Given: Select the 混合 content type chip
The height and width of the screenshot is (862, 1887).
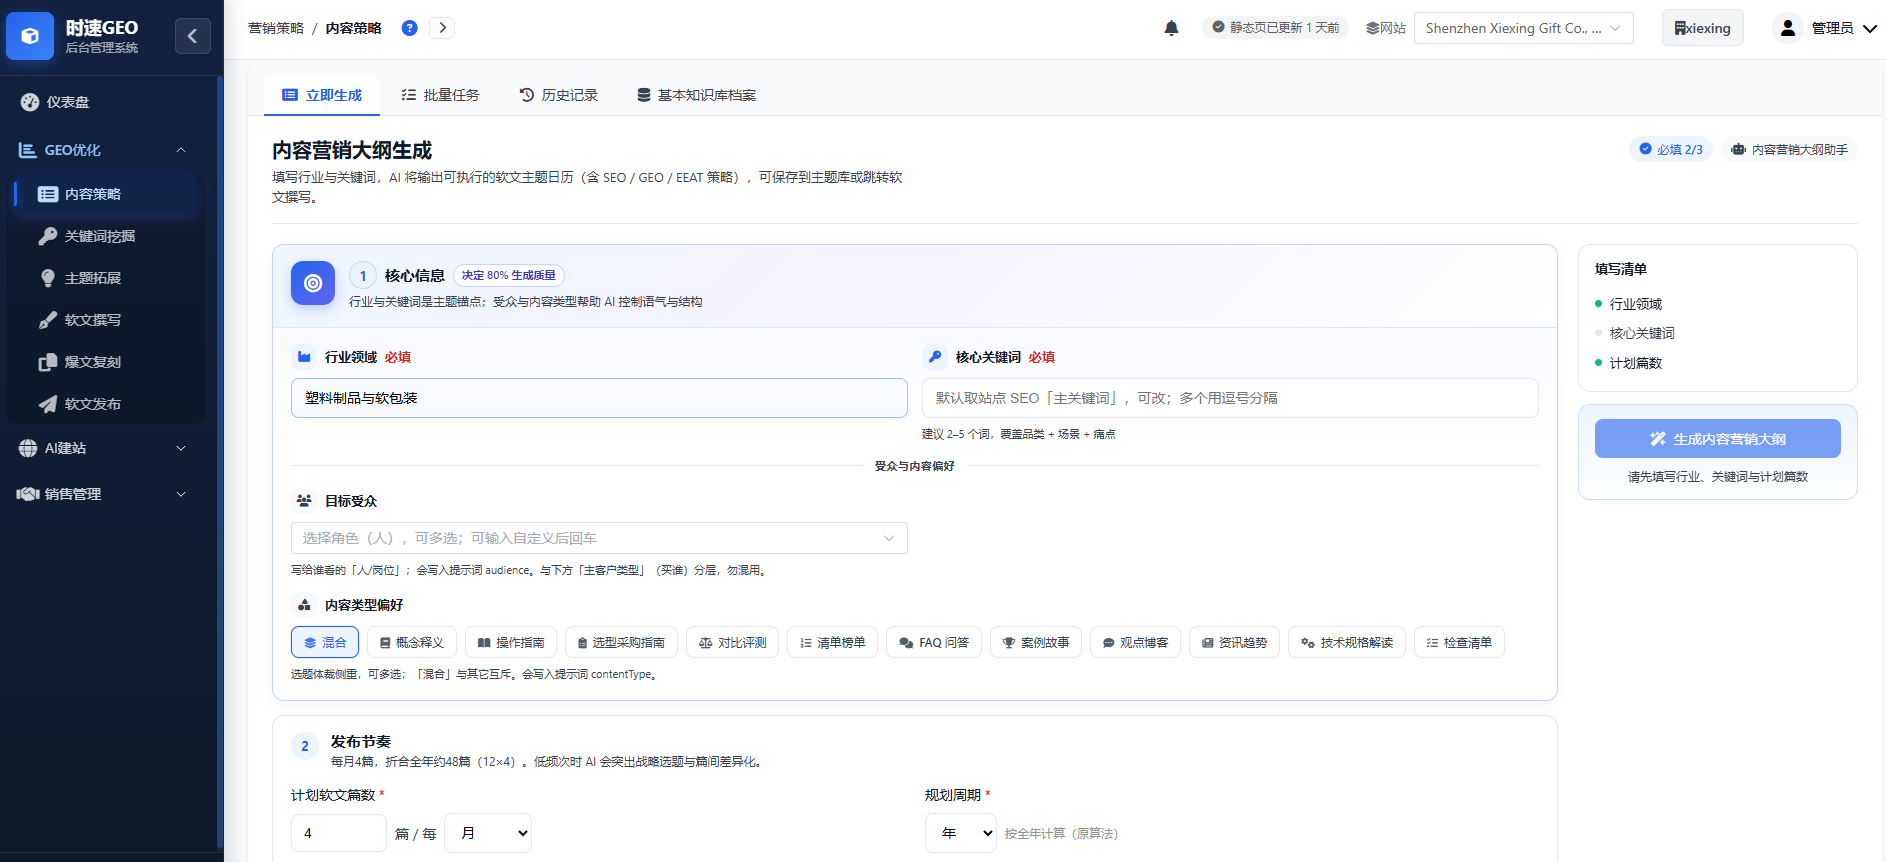Looking at the screenshot, I should point(325,642).
